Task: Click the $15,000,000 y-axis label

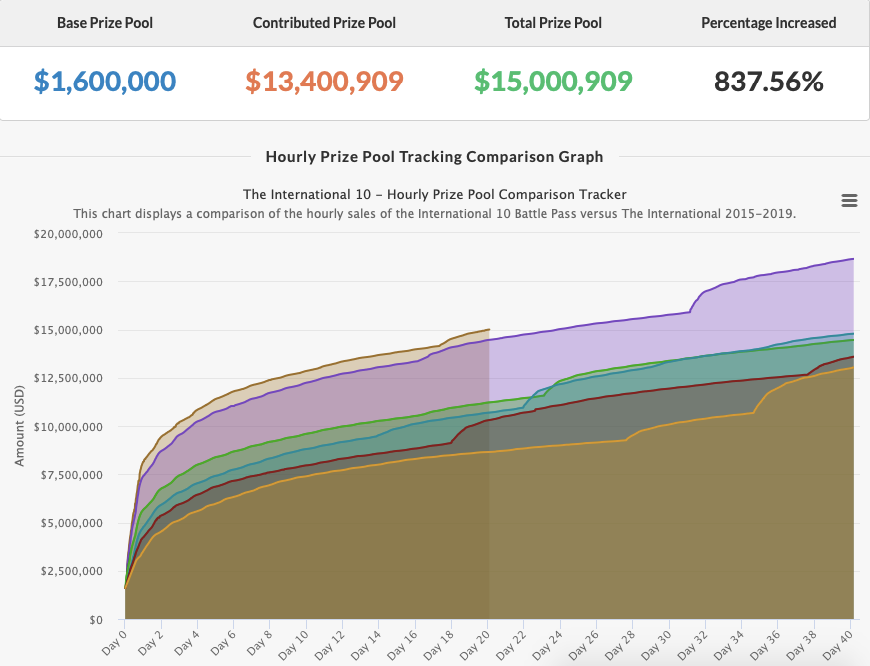Action: coord(68,330)
